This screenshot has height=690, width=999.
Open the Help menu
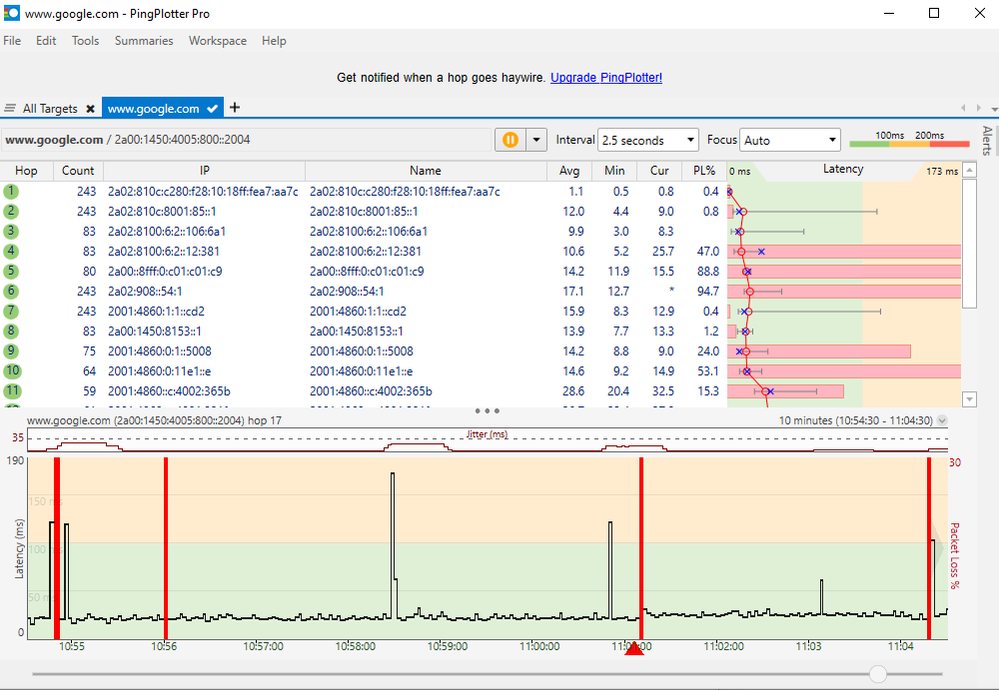pos(274,41)
